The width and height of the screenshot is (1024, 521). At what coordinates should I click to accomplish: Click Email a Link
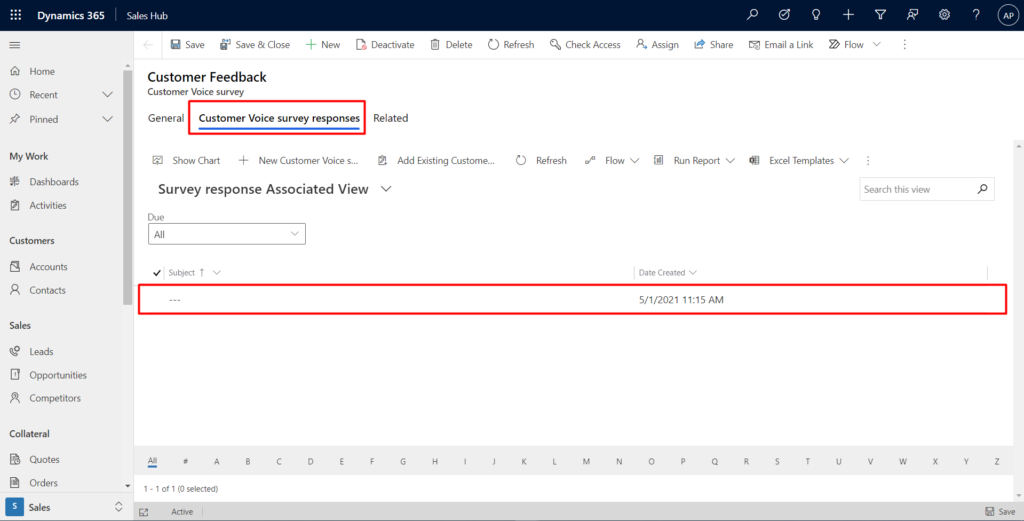coord(781,44)
